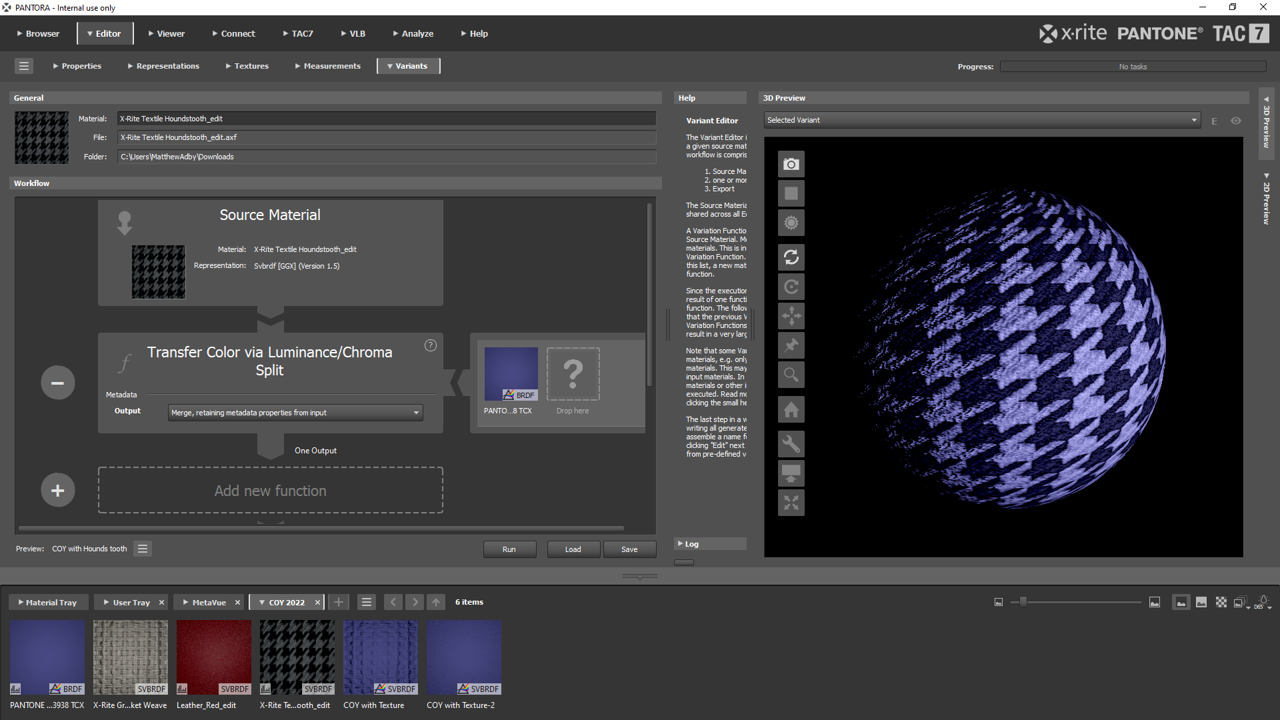The height and width of the screenshot is (720, 1280).
Task: Click the minus button to remove function
Action: [x=58, y=383]
